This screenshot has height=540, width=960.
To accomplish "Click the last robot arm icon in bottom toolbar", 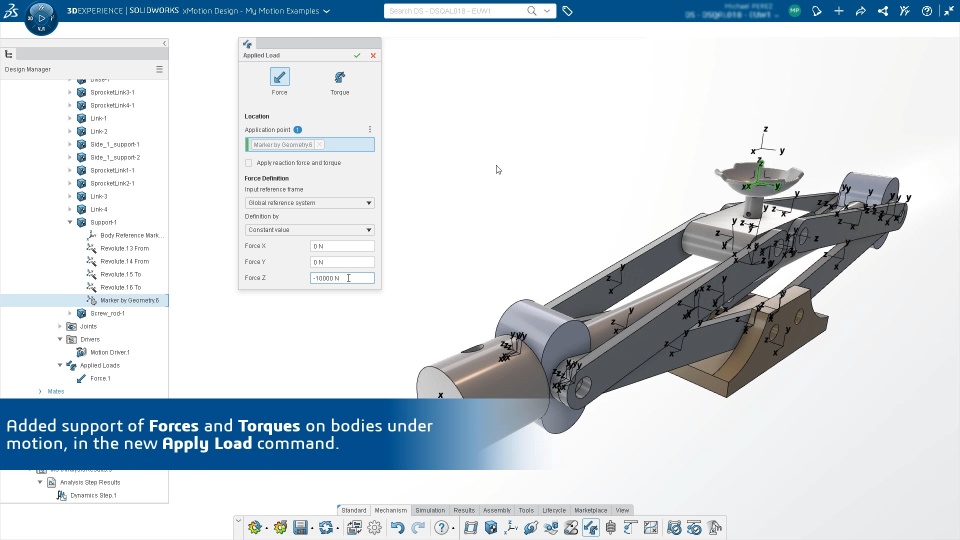I will pos(714,527).
